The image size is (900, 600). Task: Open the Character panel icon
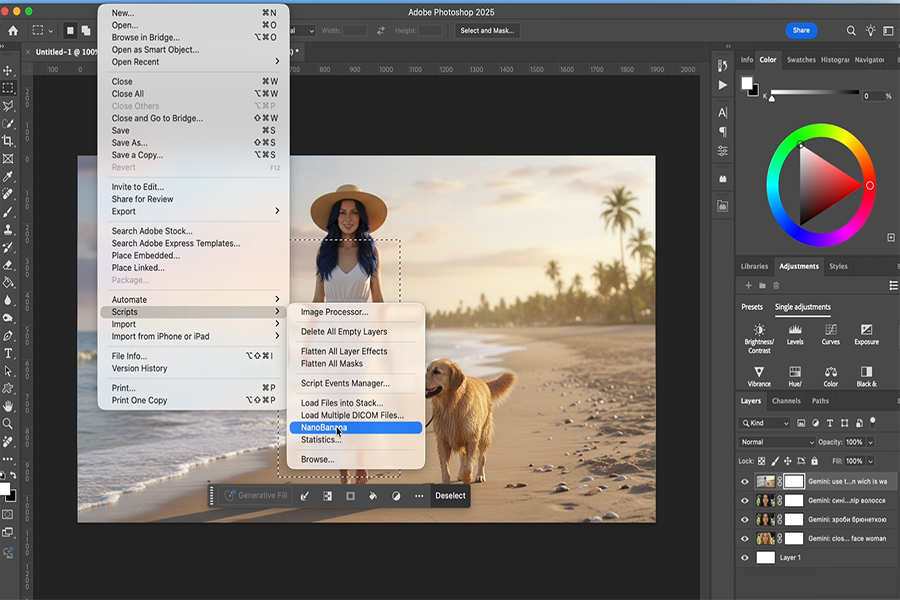723,113
